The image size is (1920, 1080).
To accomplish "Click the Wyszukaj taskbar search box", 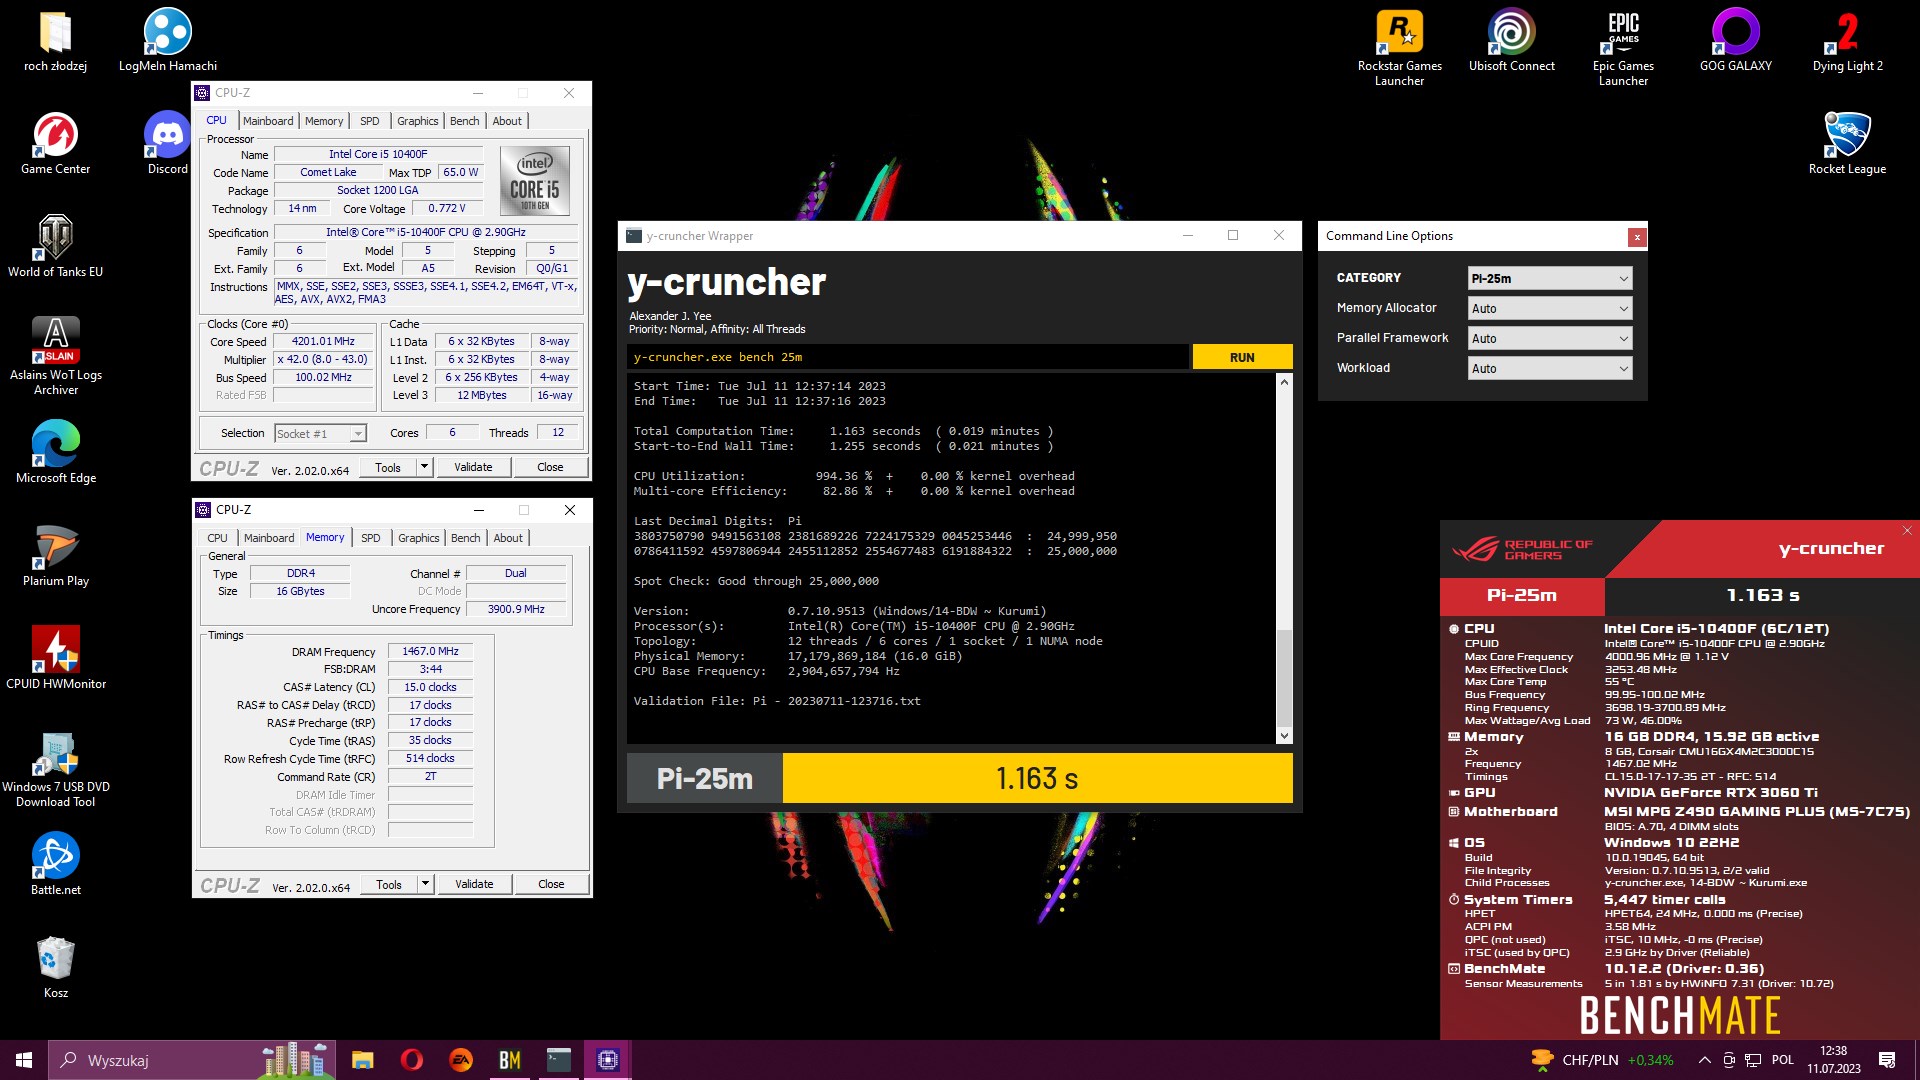I will click(x=194, y=1060).
